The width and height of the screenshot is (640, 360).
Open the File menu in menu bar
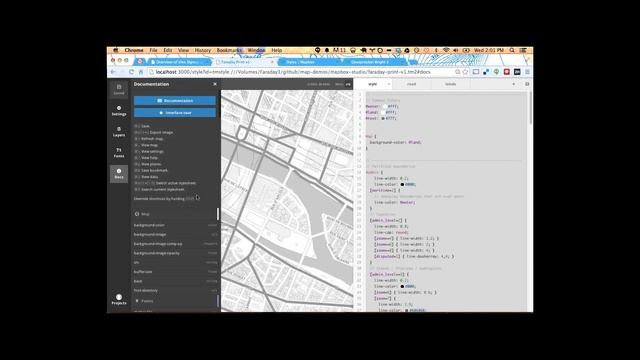click(x=153, y=50)
